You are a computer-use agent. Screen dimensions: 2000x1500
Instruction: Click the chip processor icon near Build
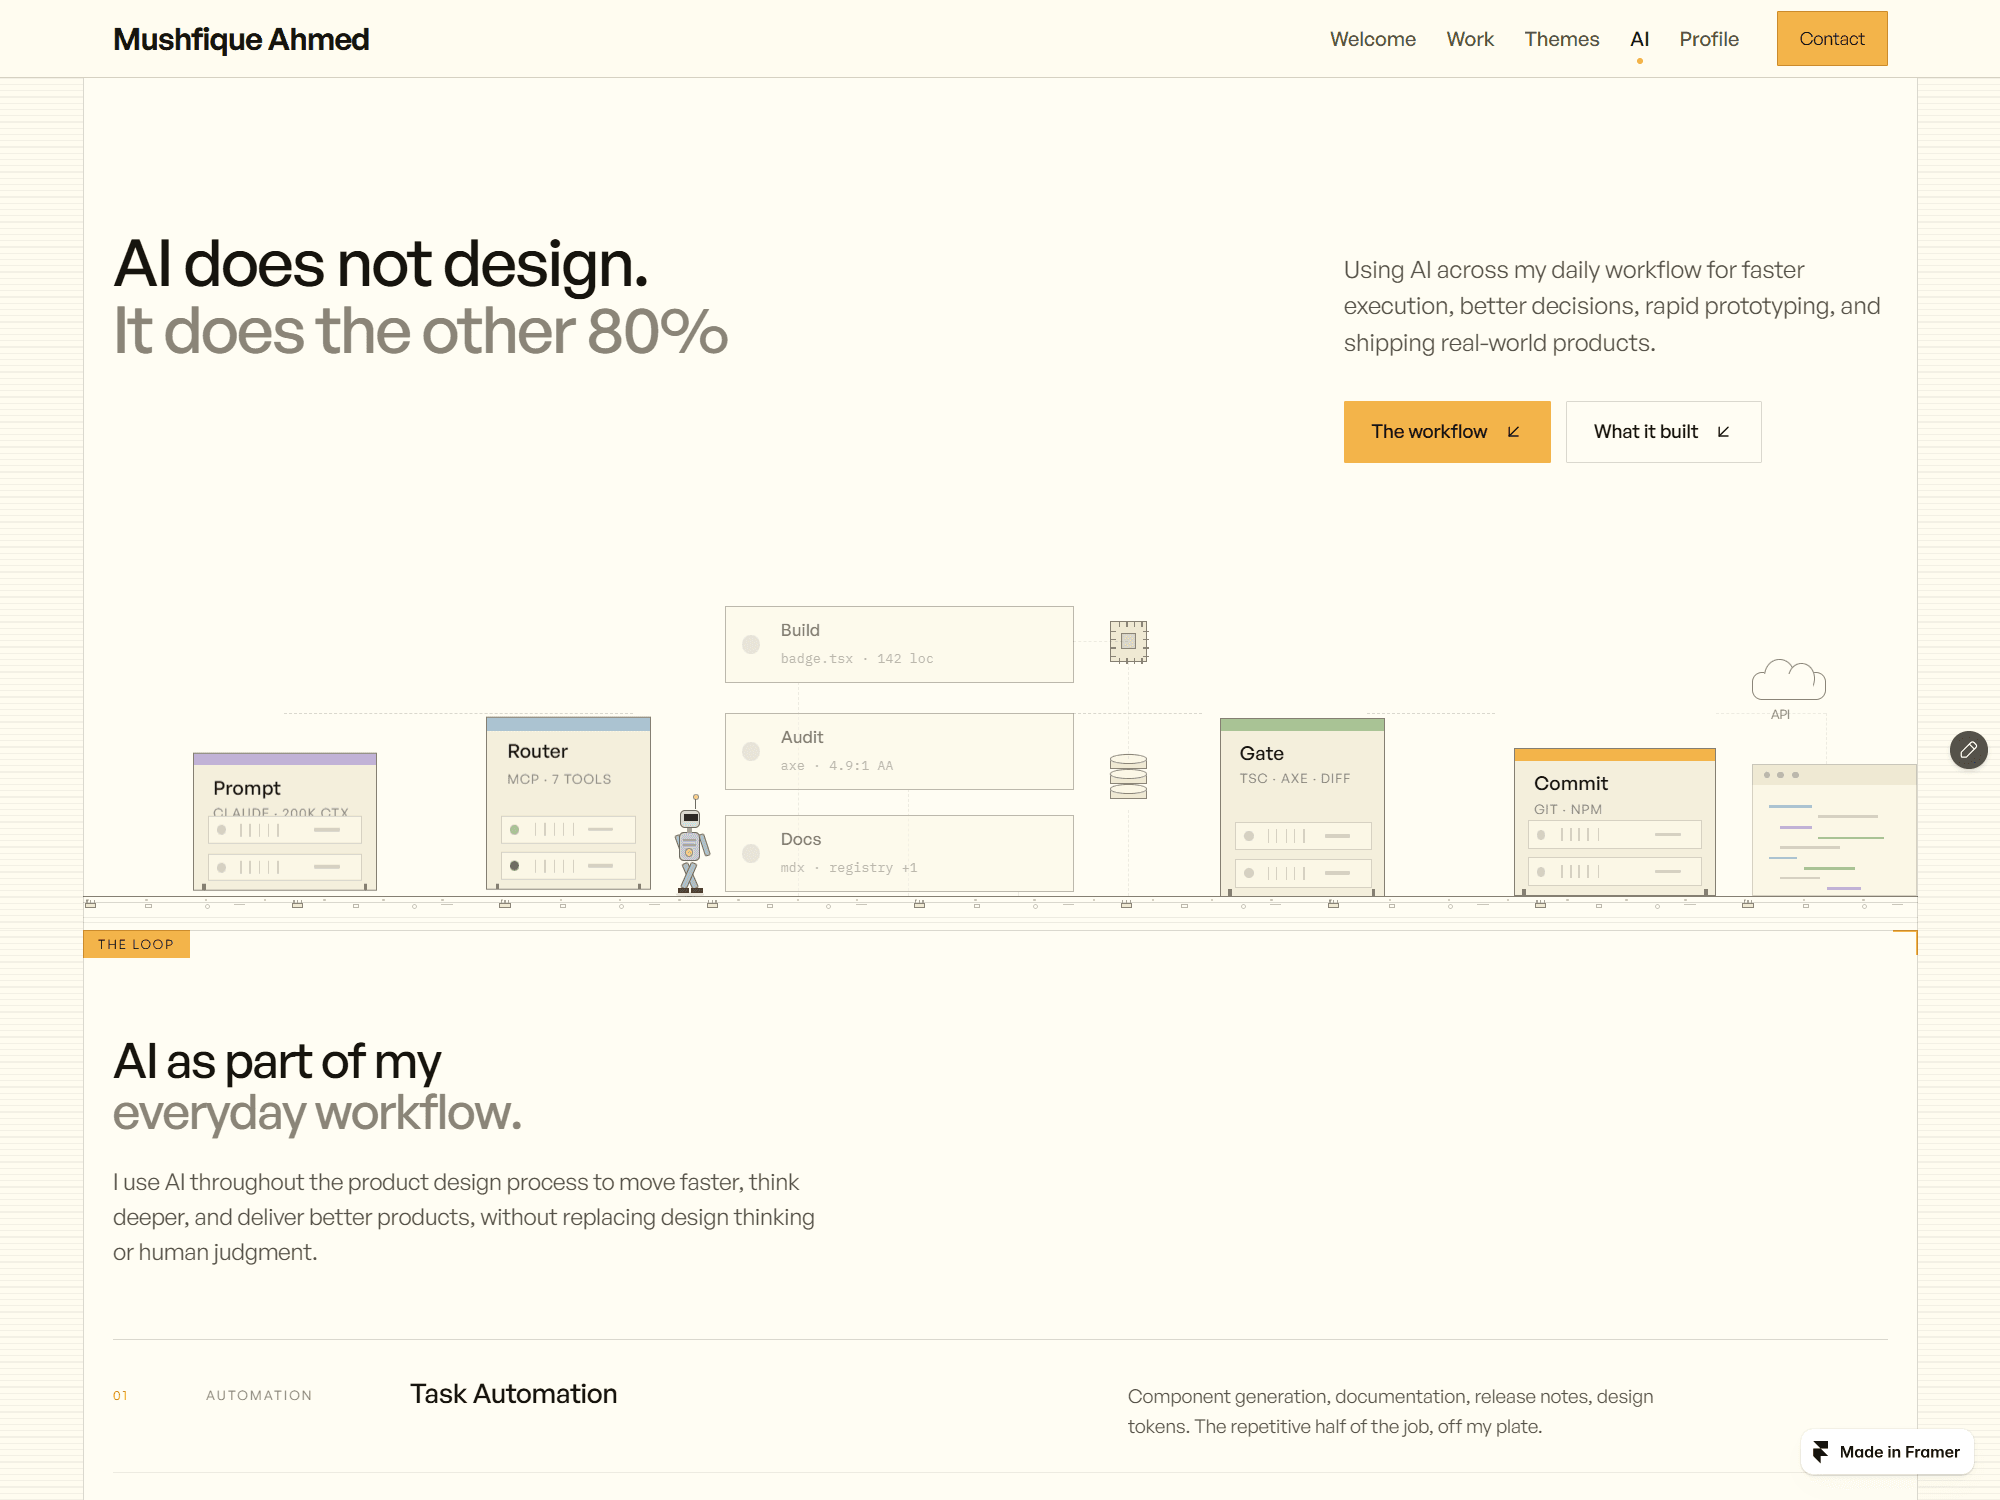click(x=1128, y=642)
